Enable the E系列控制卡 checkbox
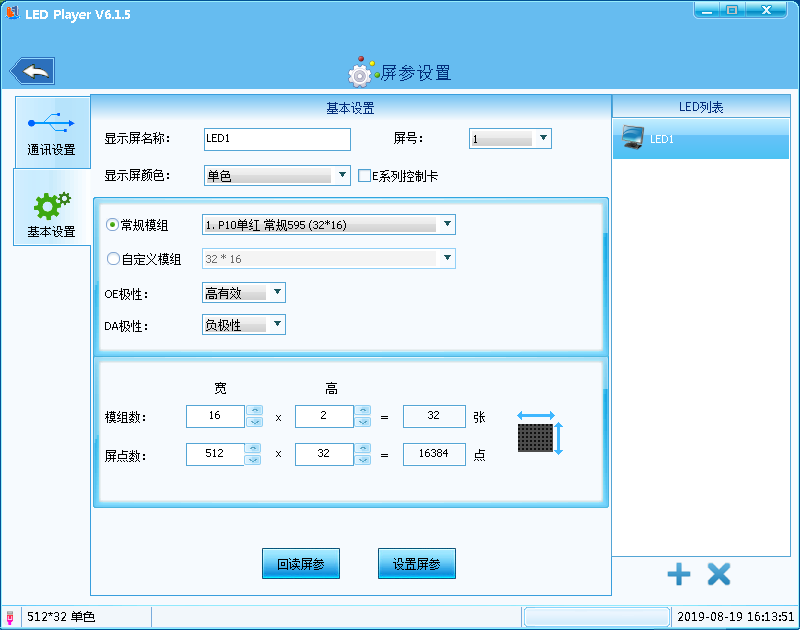Image resolution: width=800 pixels, height=630 pixels. tap(364, 176)
